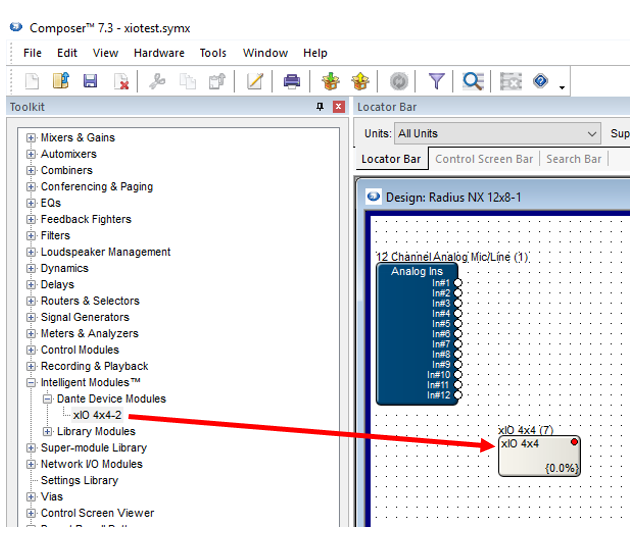Click the Cut scissors icon
Screen dimensions: 639x536
click(x=157, y=81)
